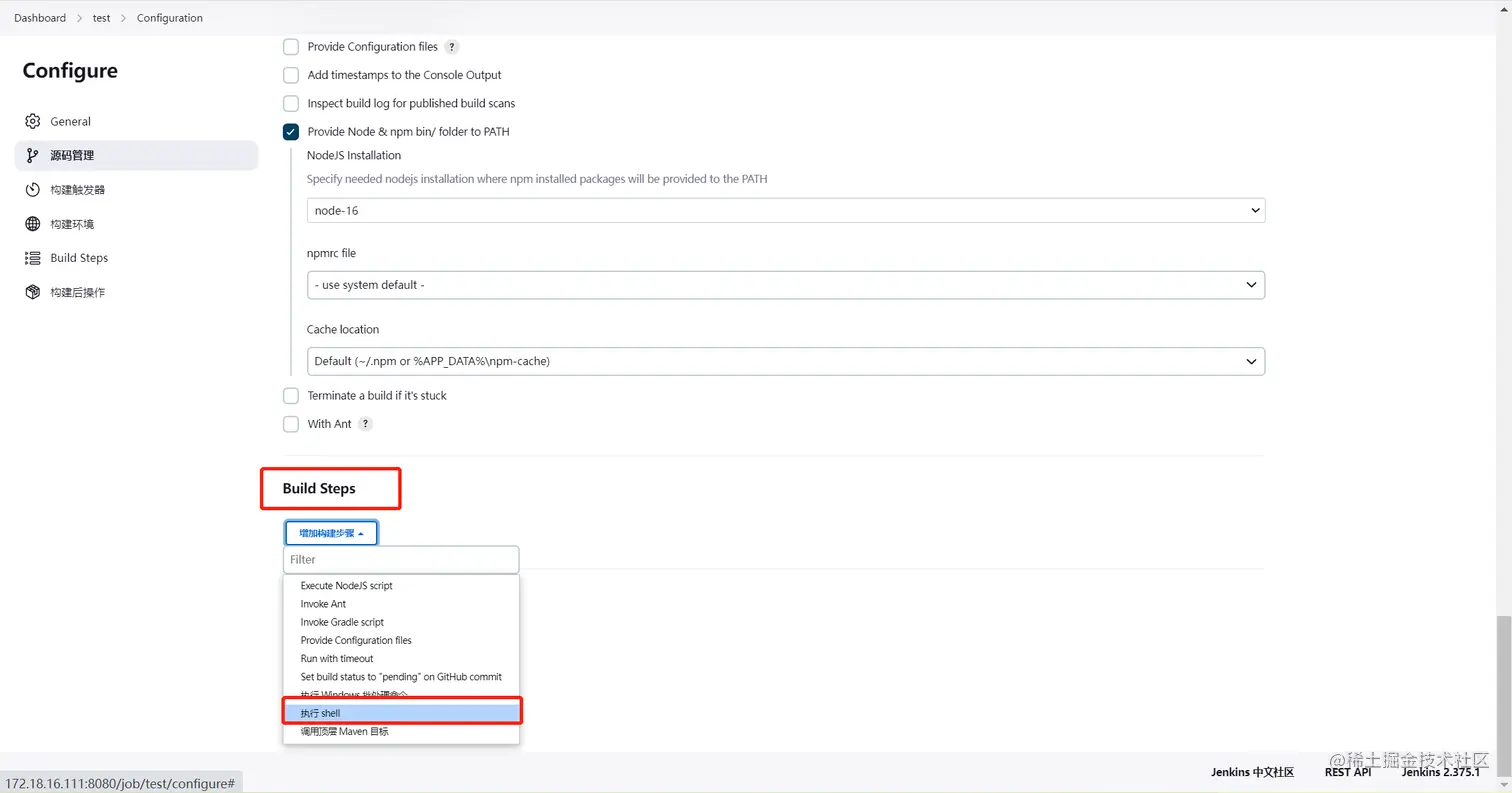Screen dimensions: 1512x793
Task: Go to Dashboard breadcrumb
Action: 40,18
